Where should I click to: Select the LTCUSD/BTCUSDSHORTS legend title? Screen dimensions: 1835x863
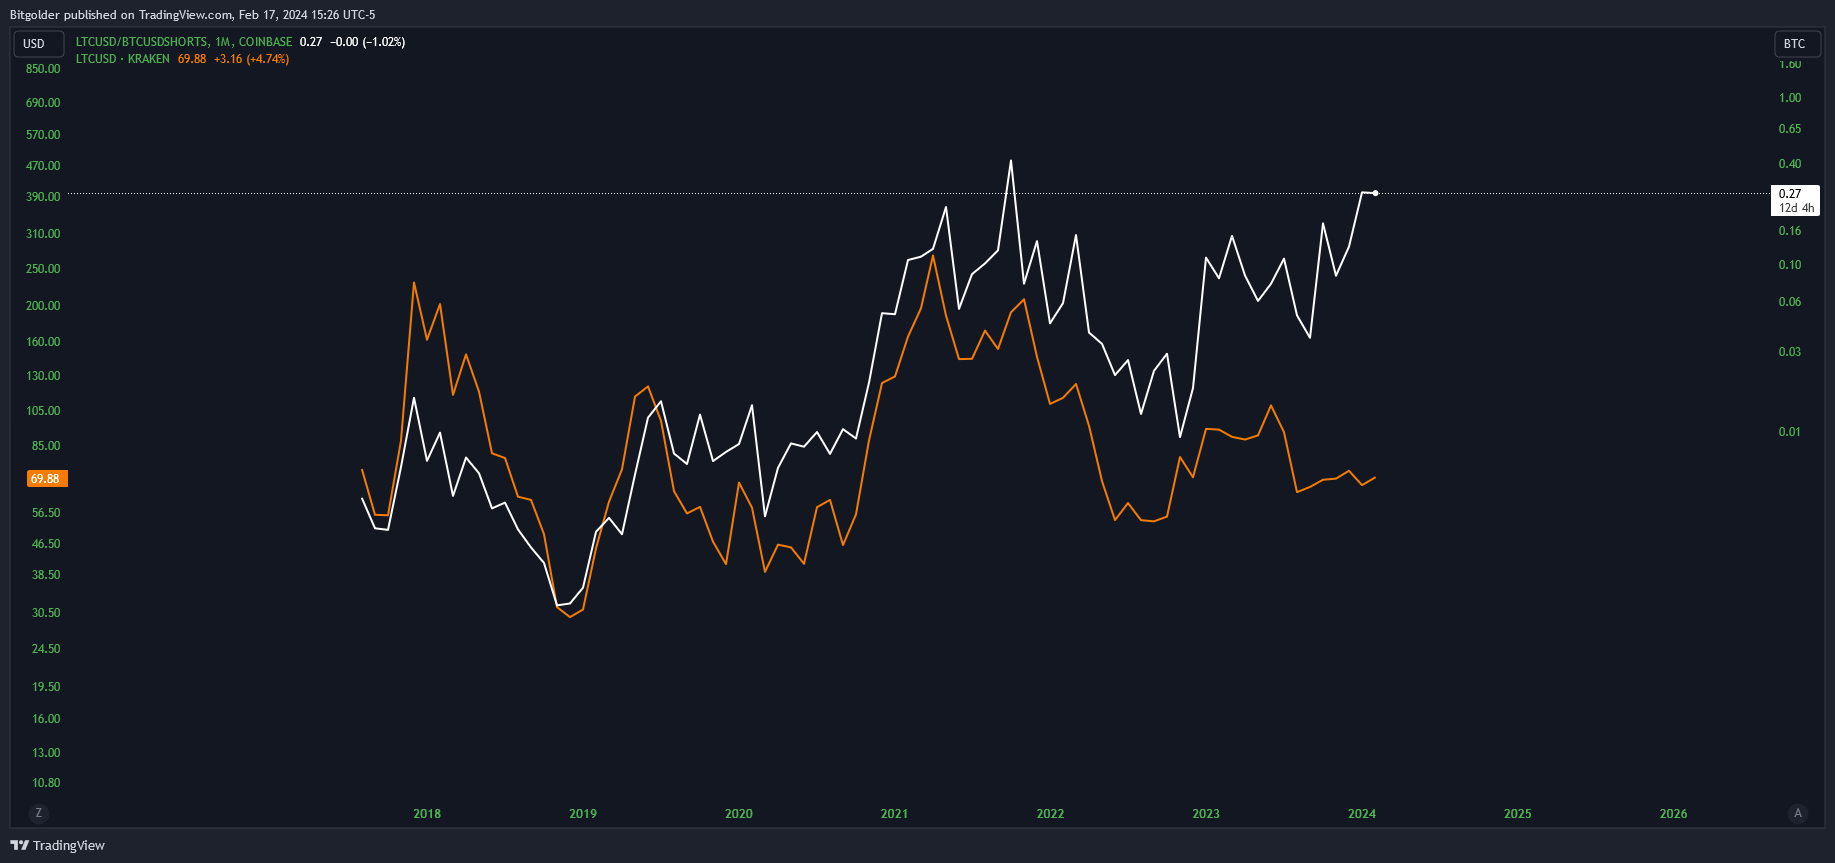point(184,42)
